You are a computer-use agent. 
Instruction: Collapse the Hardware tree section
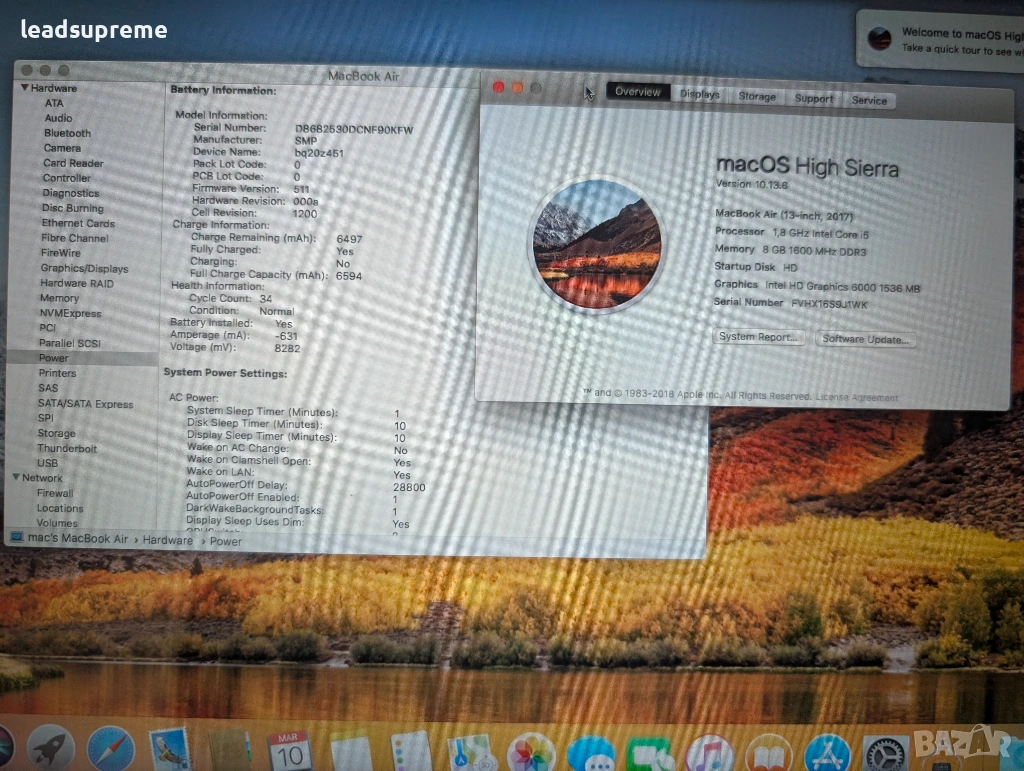[24, 88]
